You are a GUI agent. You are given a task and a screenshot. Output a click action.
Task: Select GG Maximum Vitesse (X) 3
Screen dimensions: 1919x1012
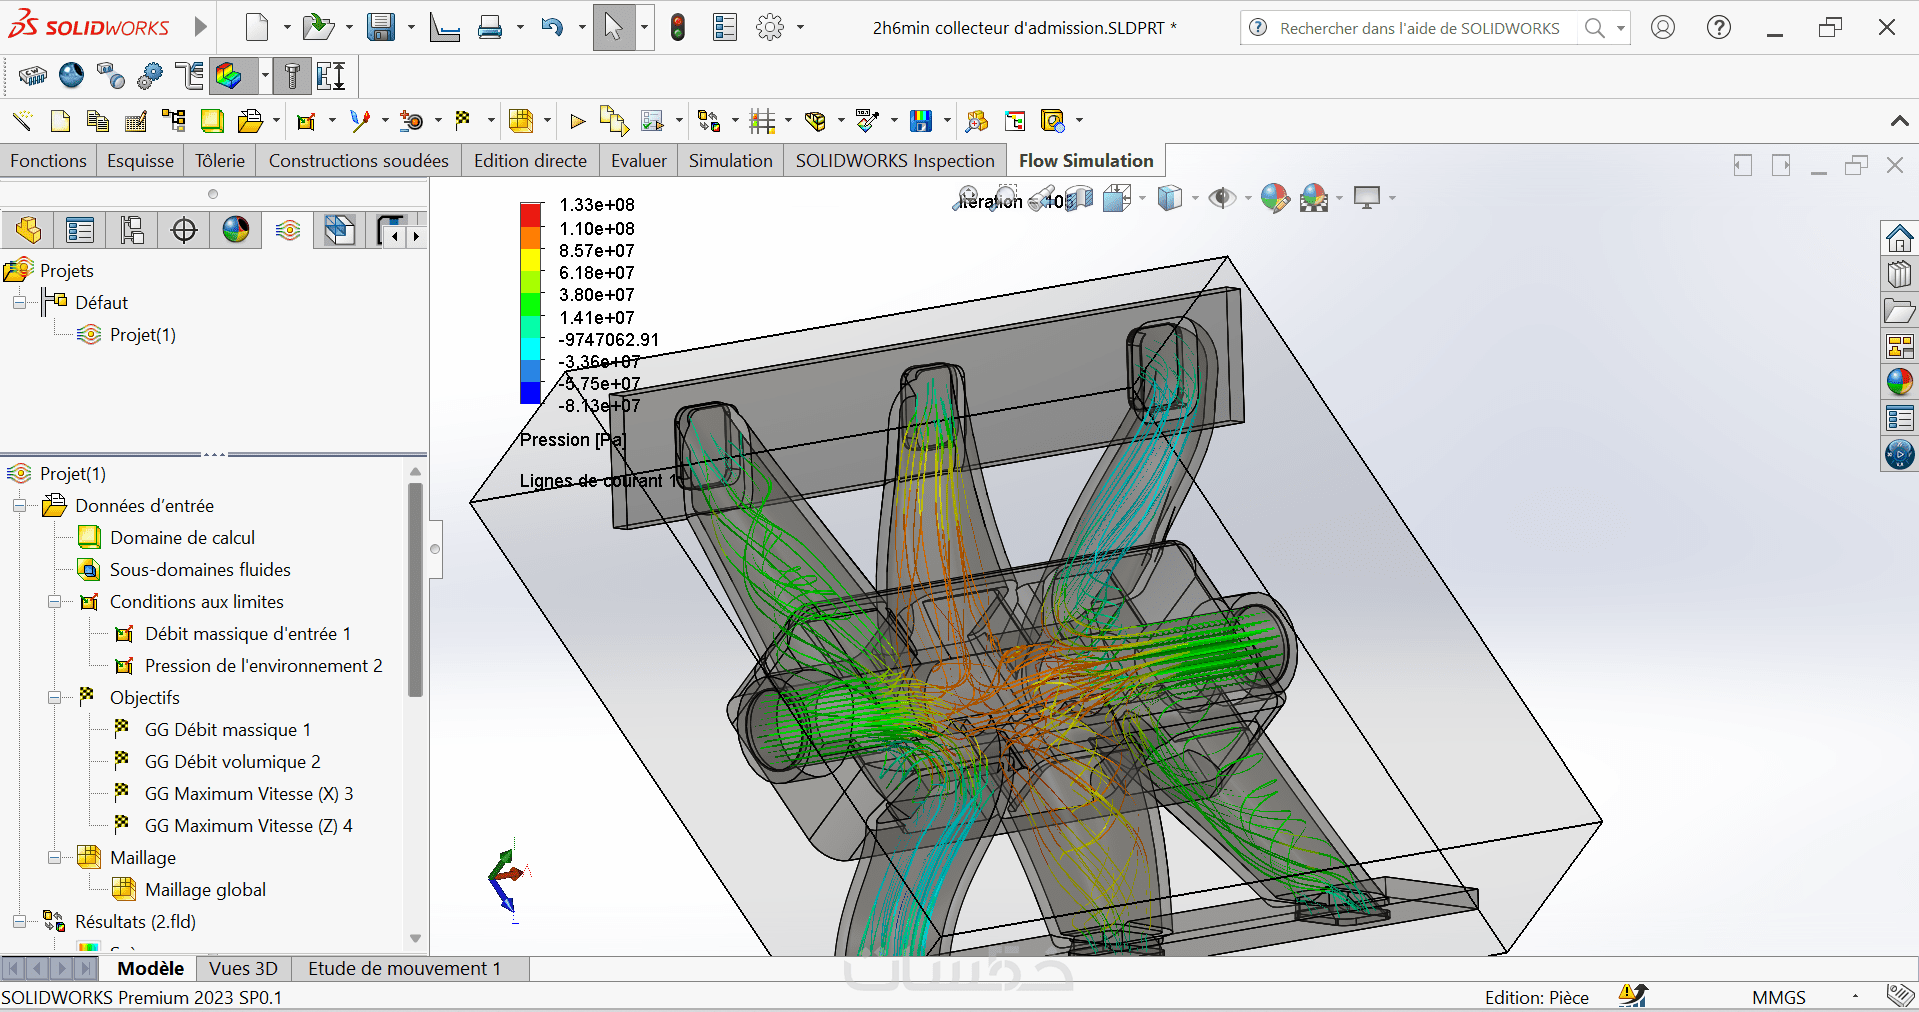(249, 794)
